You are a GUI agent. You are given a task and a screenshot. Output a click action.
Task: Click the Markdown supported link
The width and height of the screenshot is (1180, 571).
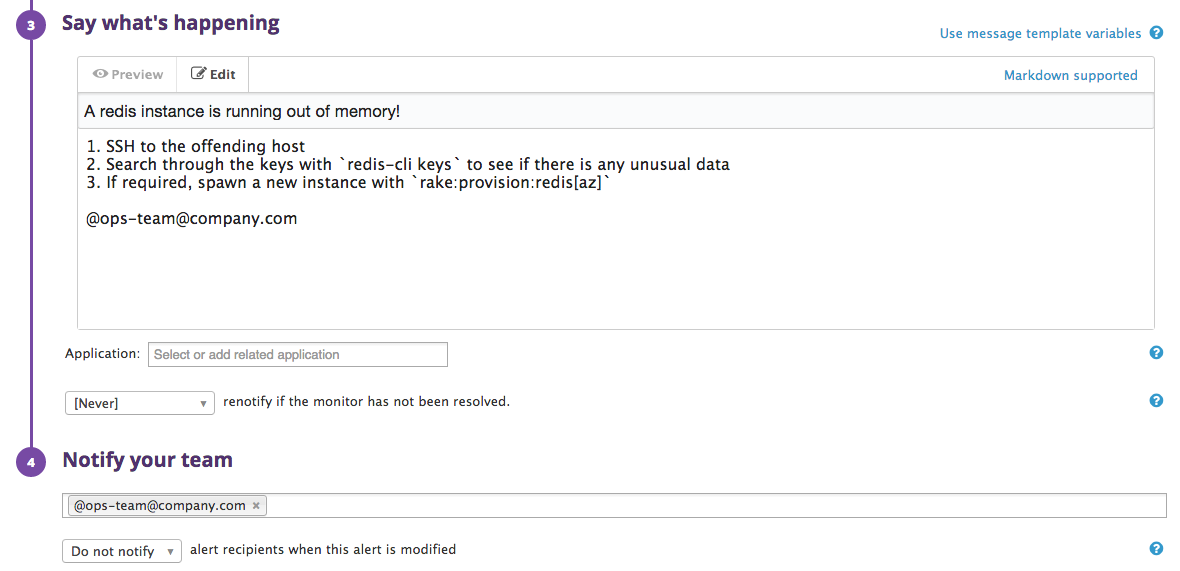tap(1070, 75)
